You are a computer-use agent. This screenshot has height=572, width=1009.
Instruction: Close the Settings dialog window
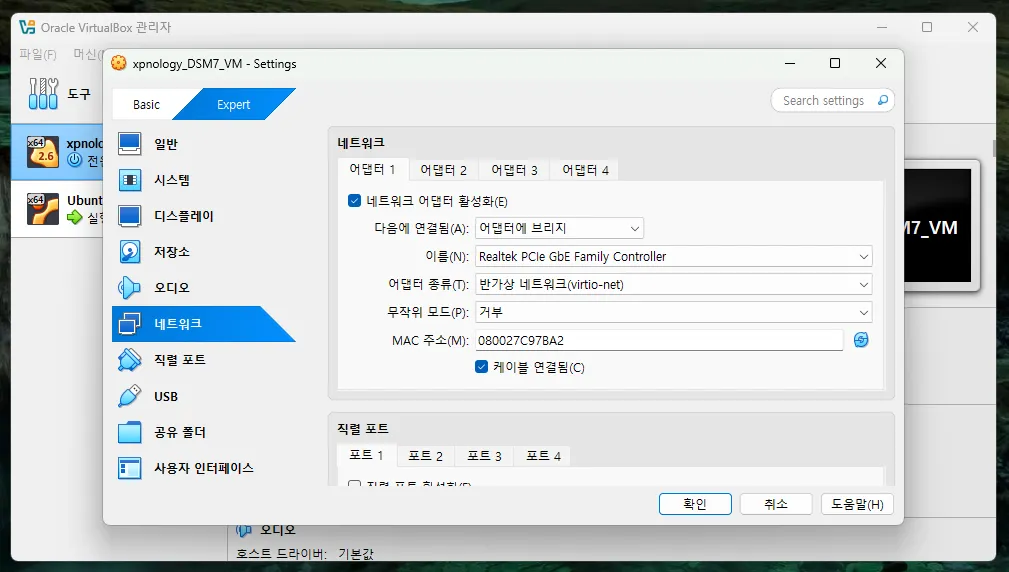881,63
